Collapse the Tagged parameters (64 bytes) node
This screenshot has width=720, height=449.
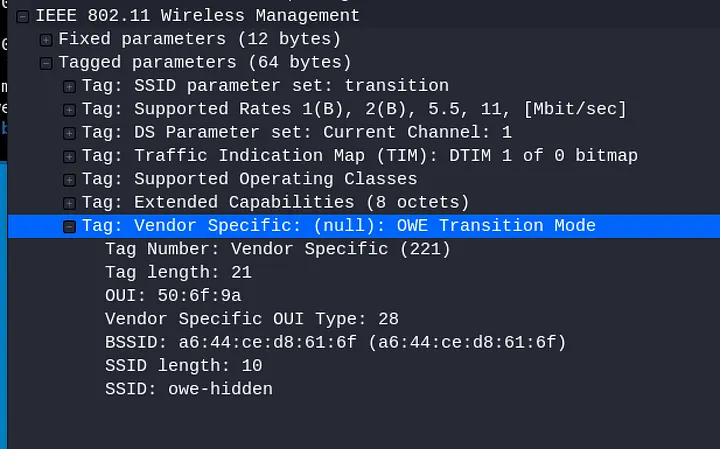[46, 63]
